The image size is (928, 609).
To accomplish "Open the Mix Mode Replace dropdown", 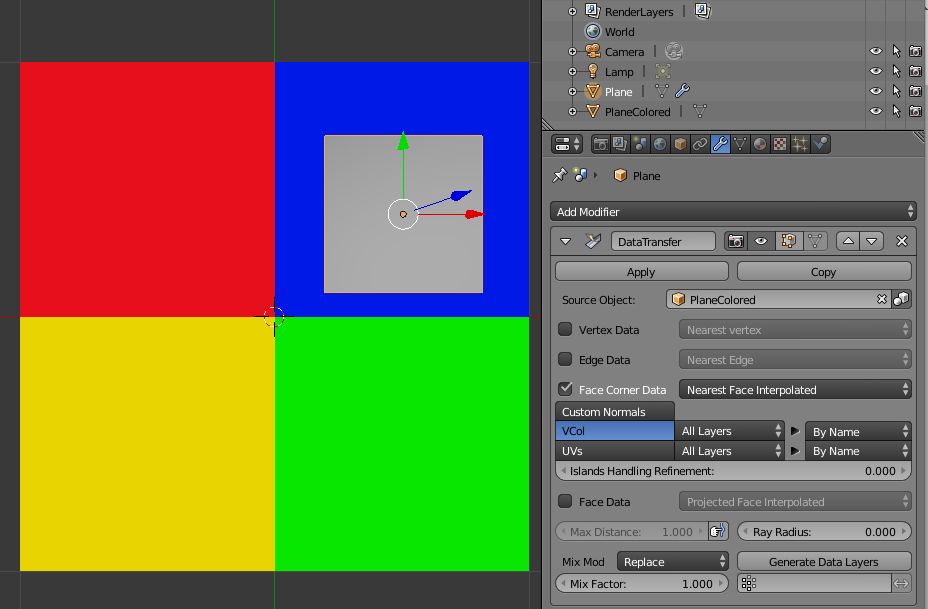I will [673, 562].
